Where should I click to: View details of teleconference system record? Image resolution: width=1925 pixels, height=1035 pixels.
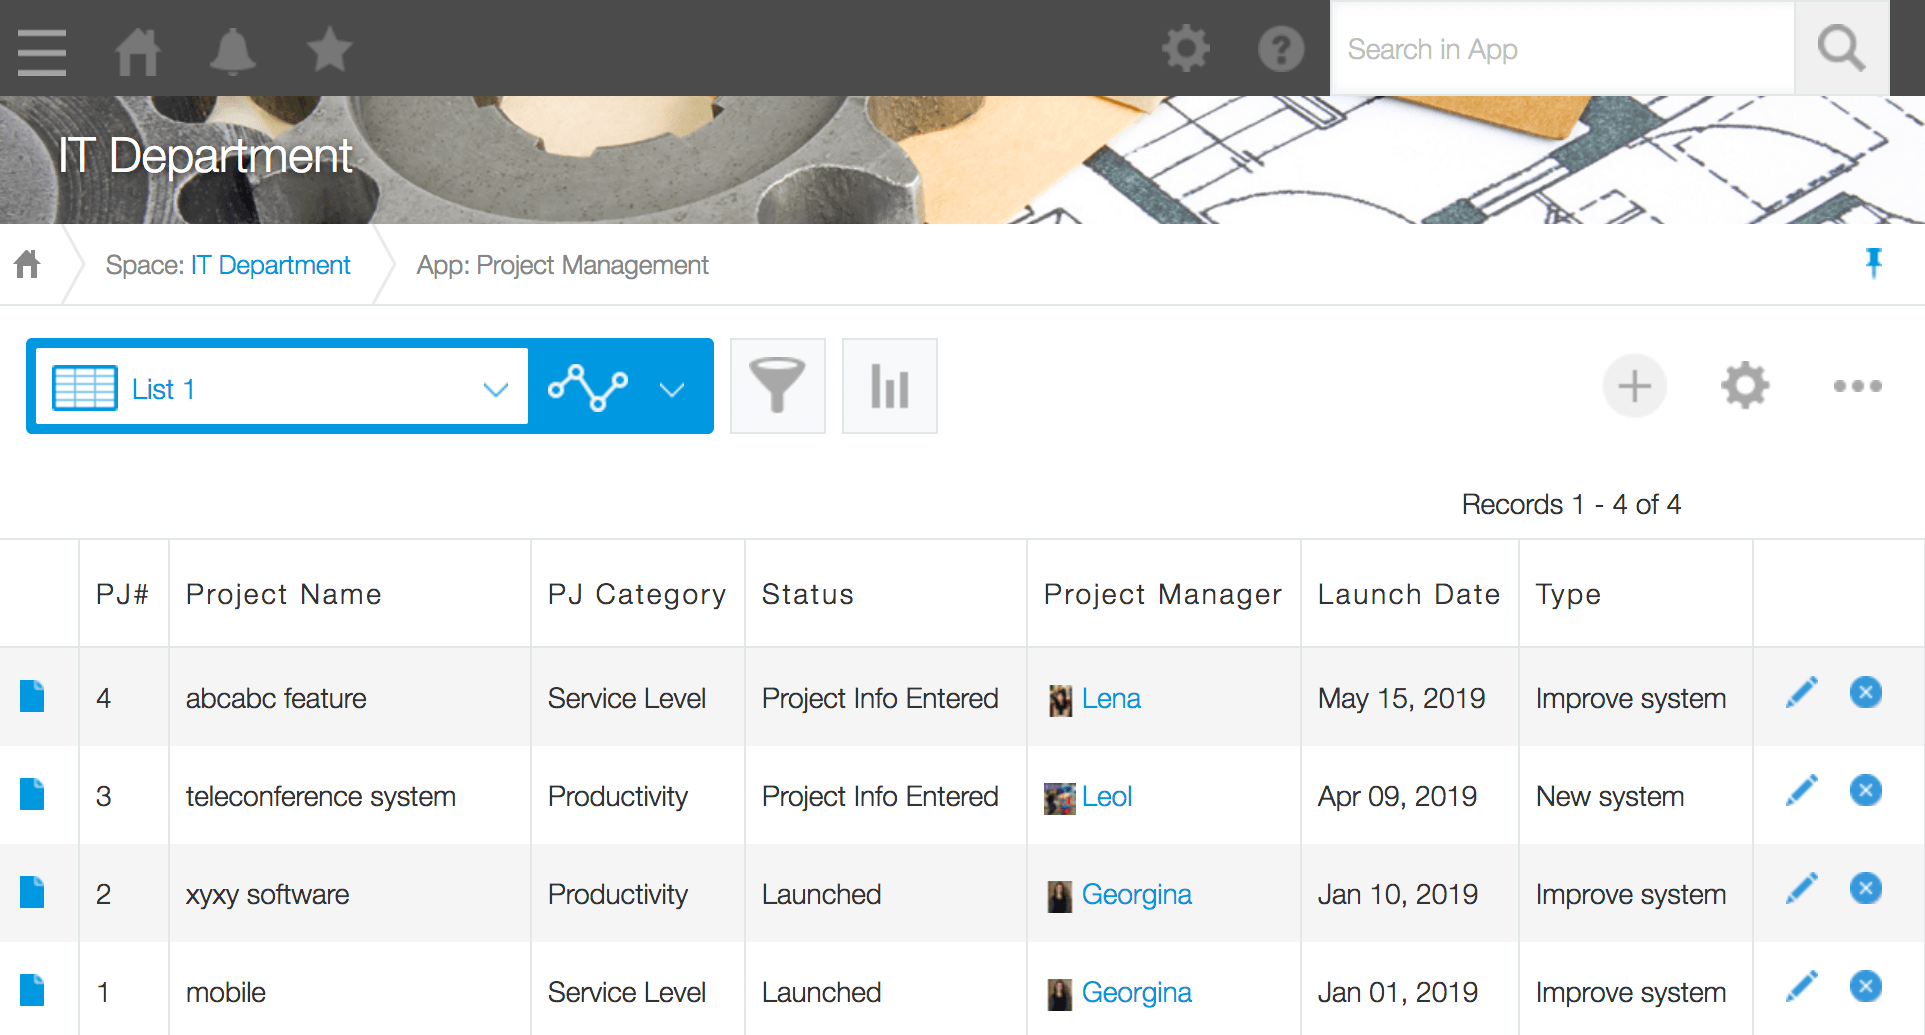click(32, 795)
